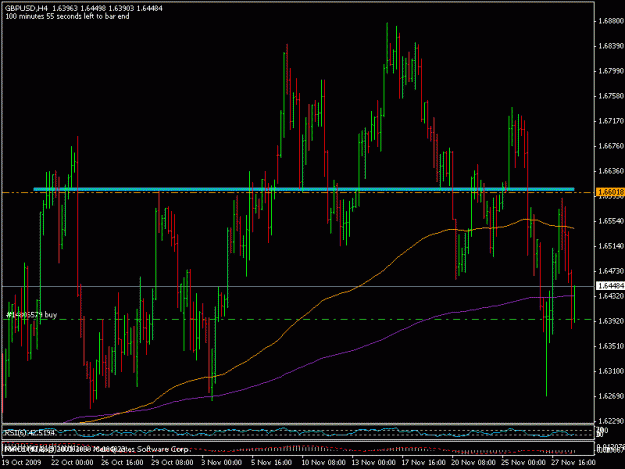Click the 1.68800 price scale label
This screenshot has height=469, width=625.
611,21
